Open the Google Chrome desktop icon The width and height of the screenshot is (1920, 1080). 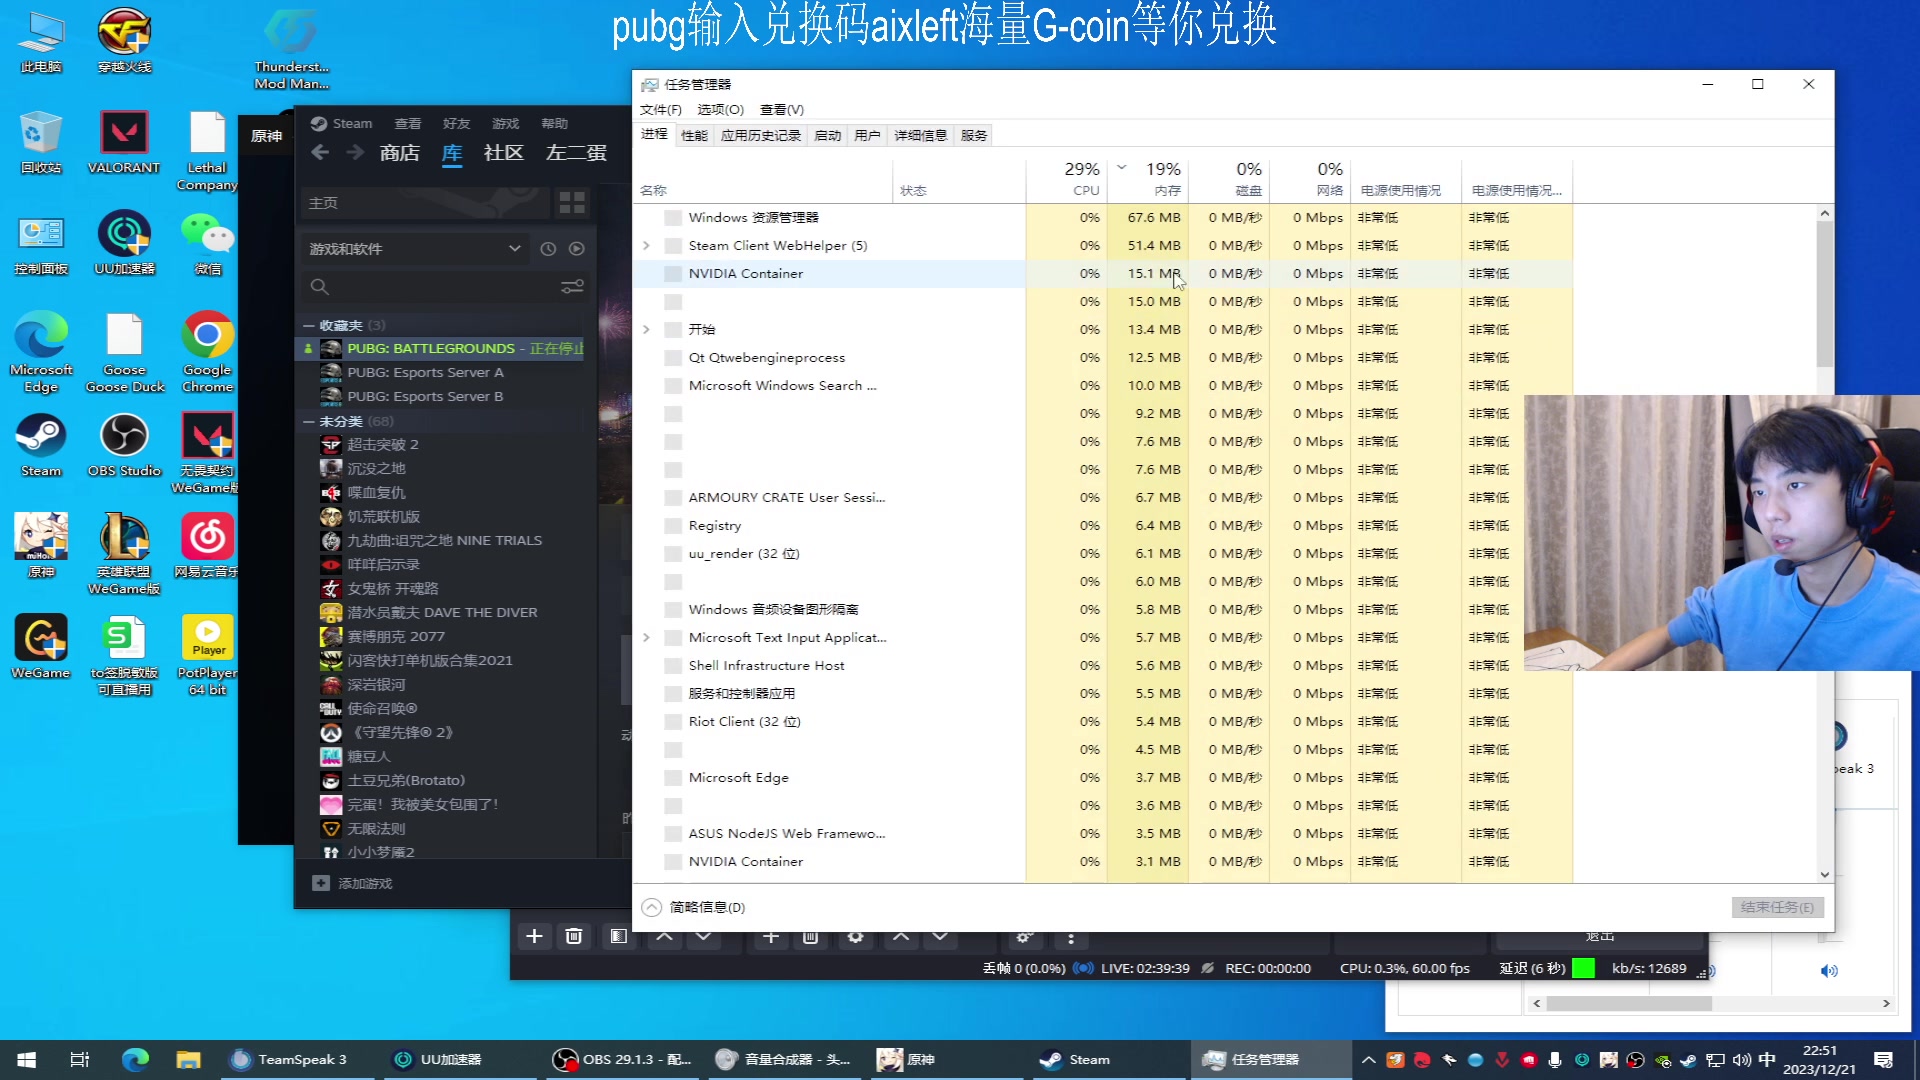(207, 352)
